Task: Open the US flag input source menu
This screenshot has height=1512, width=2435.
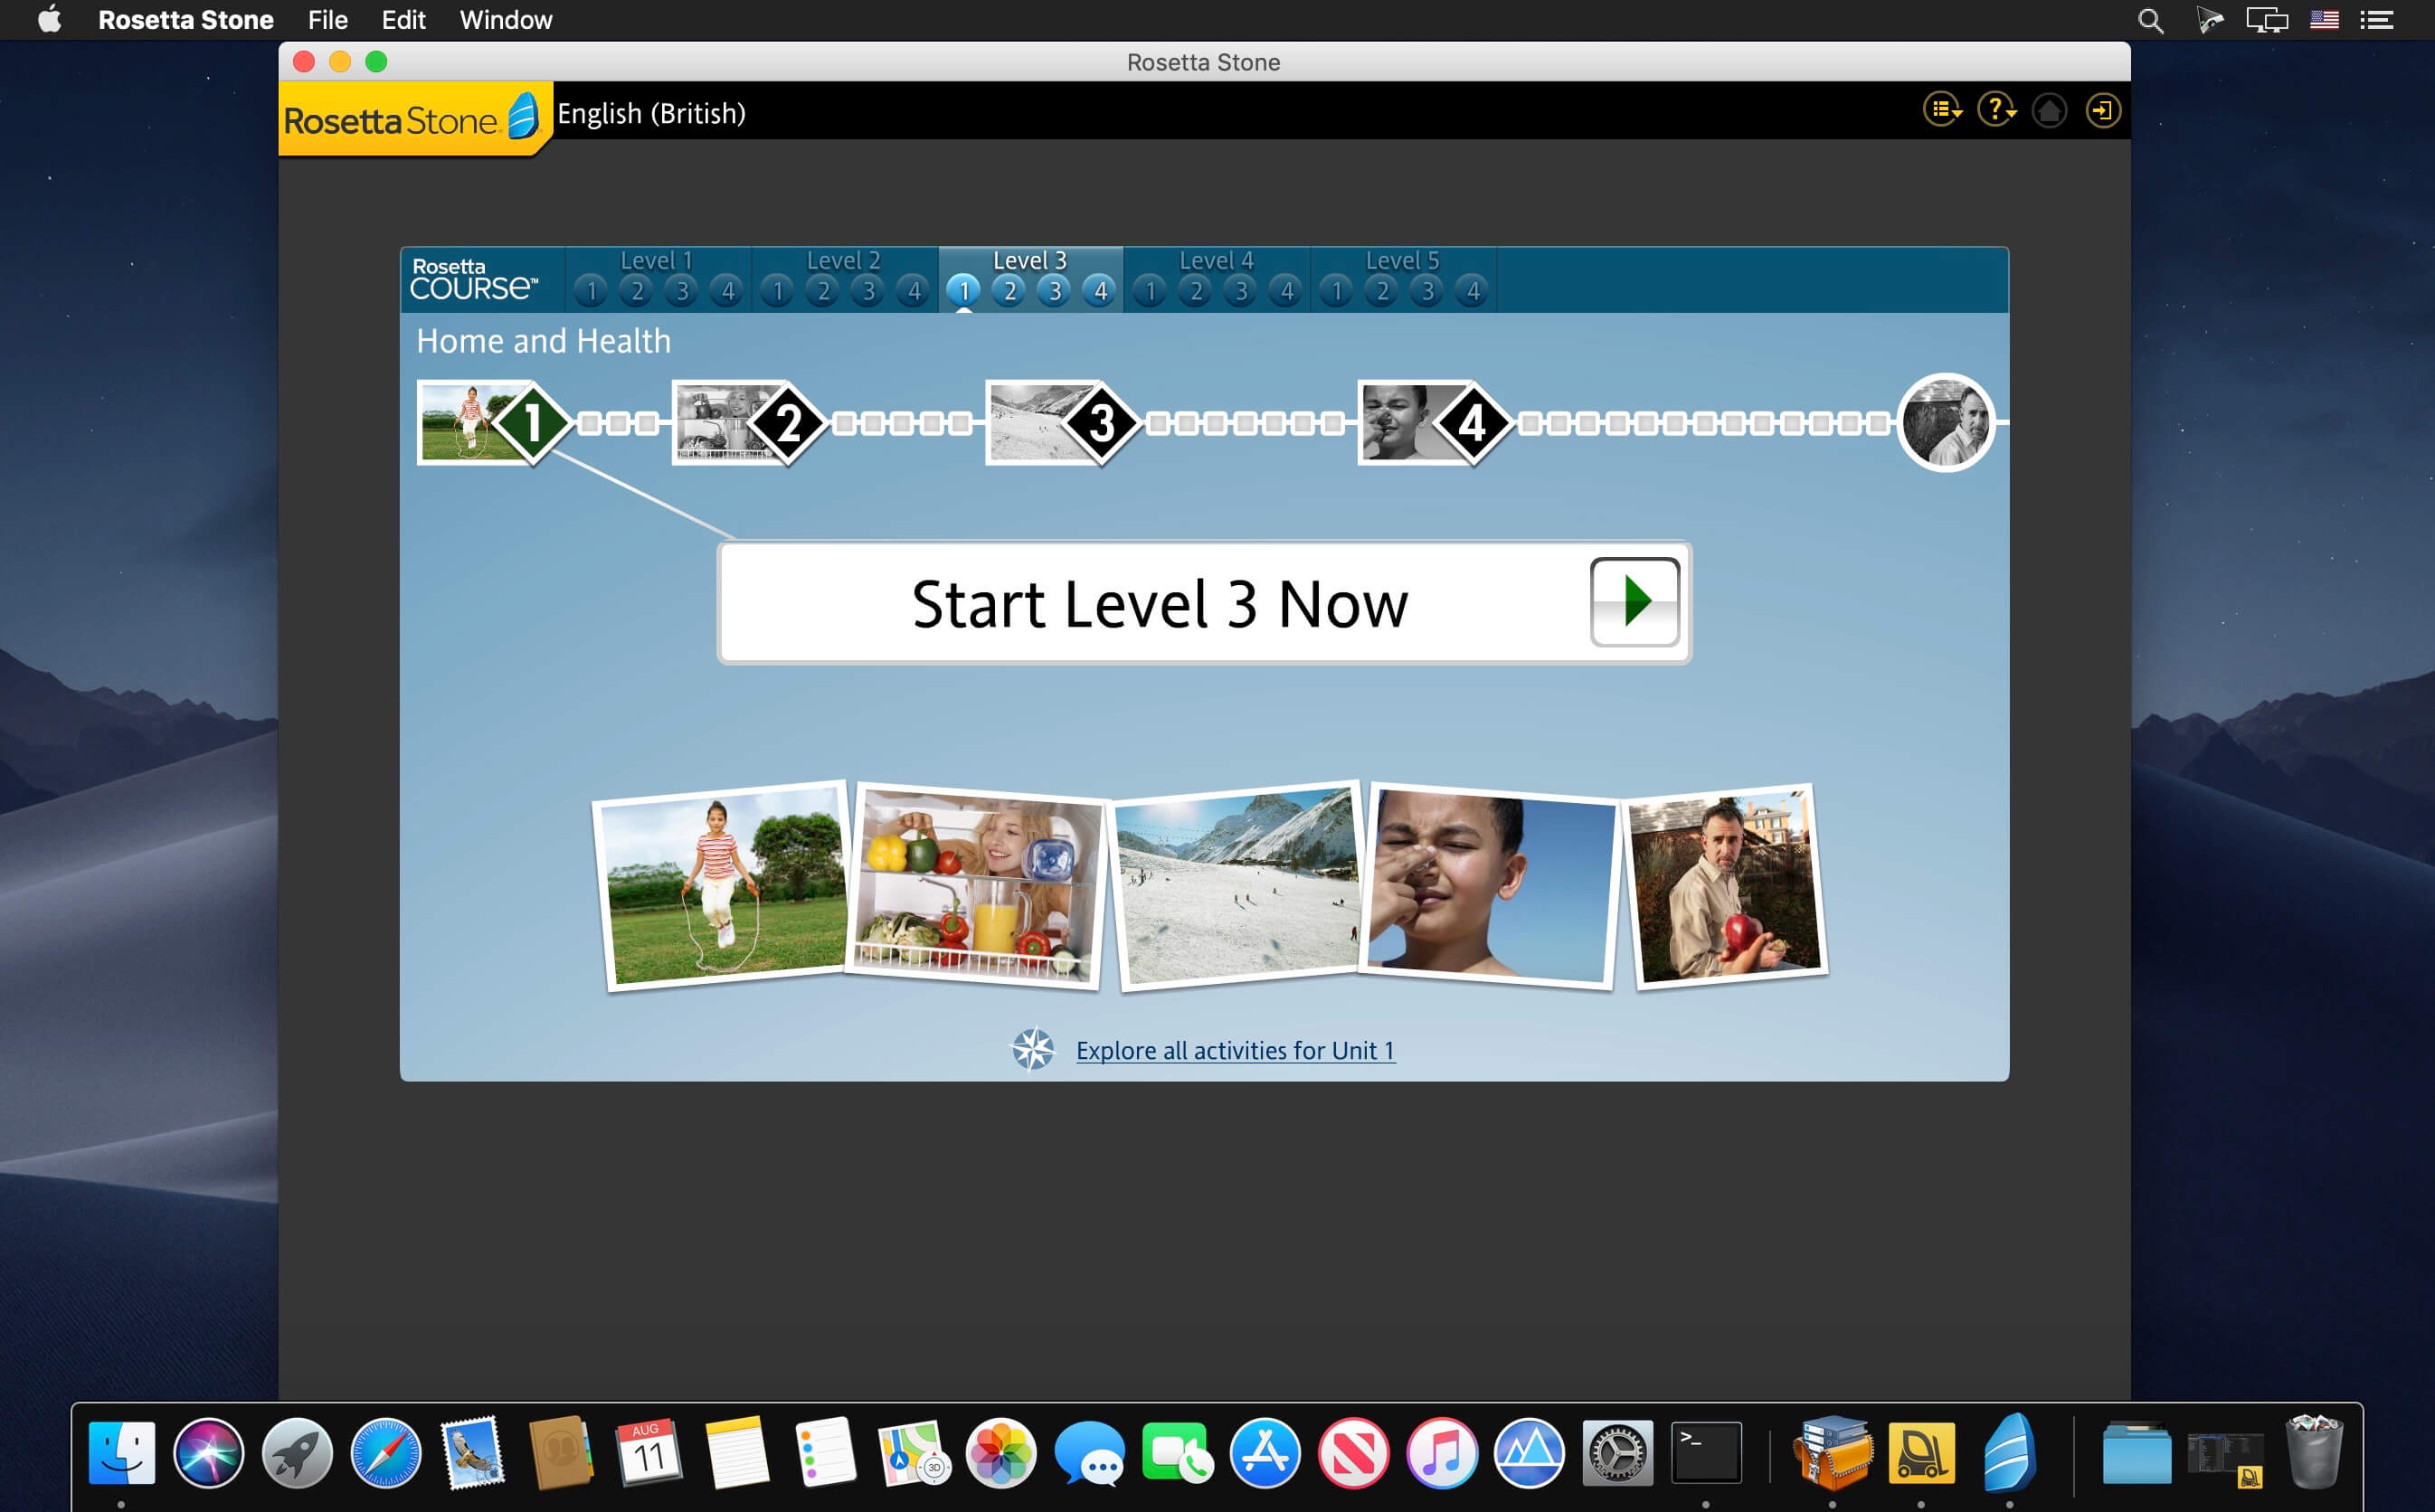Action: tap(2324, 20)
